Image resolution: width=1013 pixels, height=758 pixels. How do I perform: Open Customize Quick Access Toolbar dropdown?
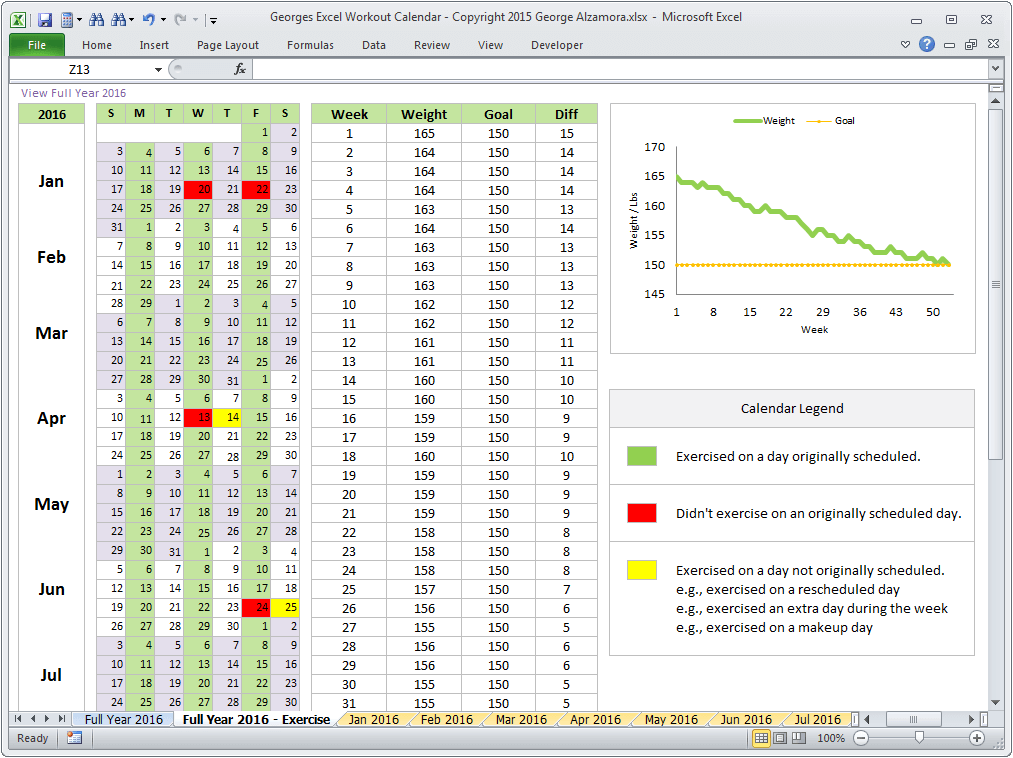pos(214,21)
